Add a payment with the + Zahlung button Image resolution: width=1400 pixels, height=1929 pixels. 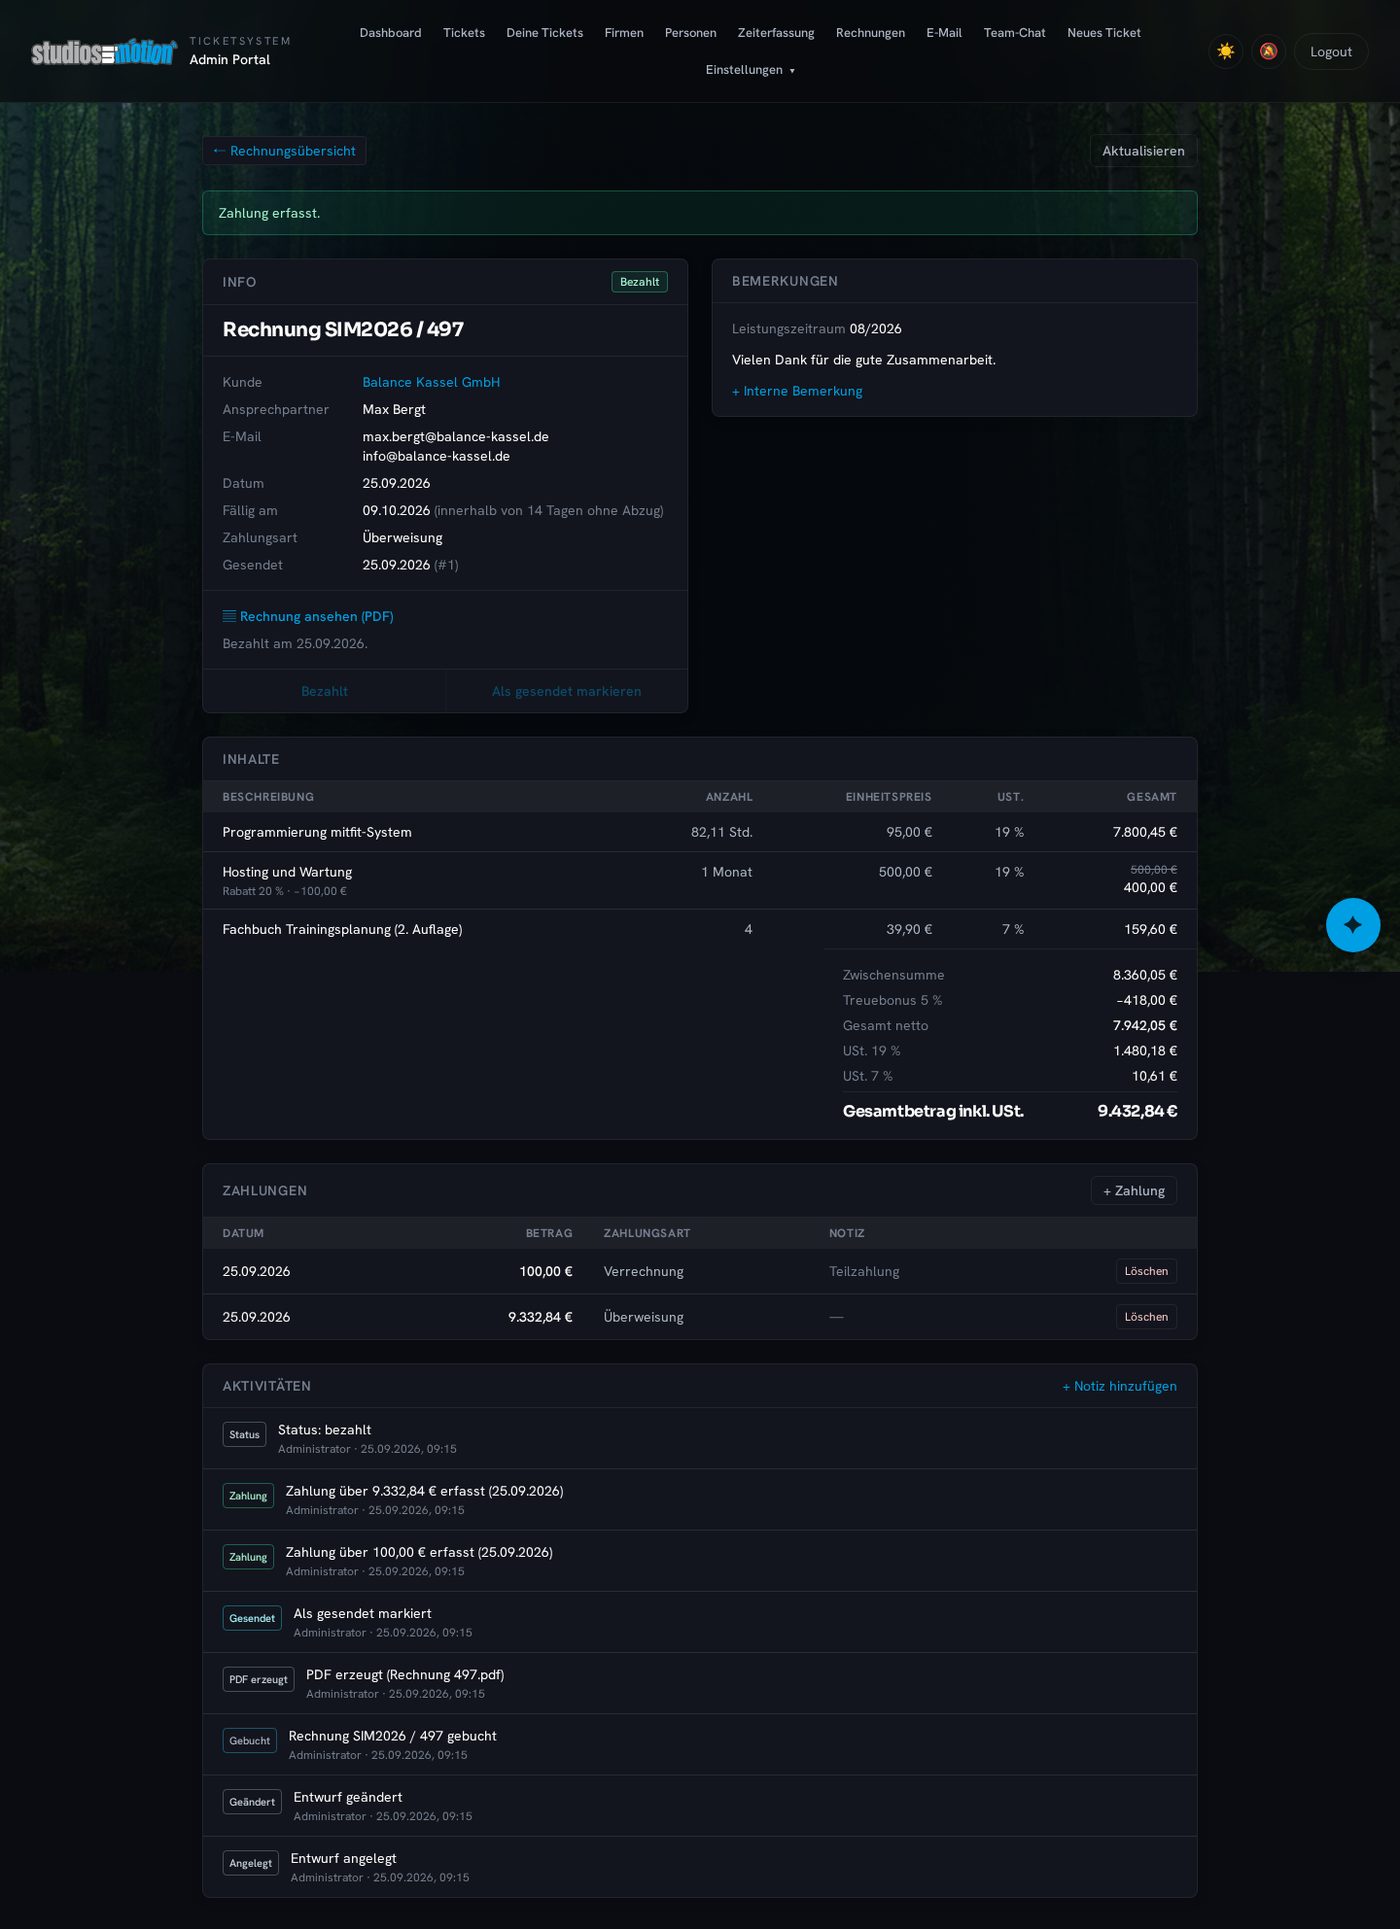(1134, 1191)
